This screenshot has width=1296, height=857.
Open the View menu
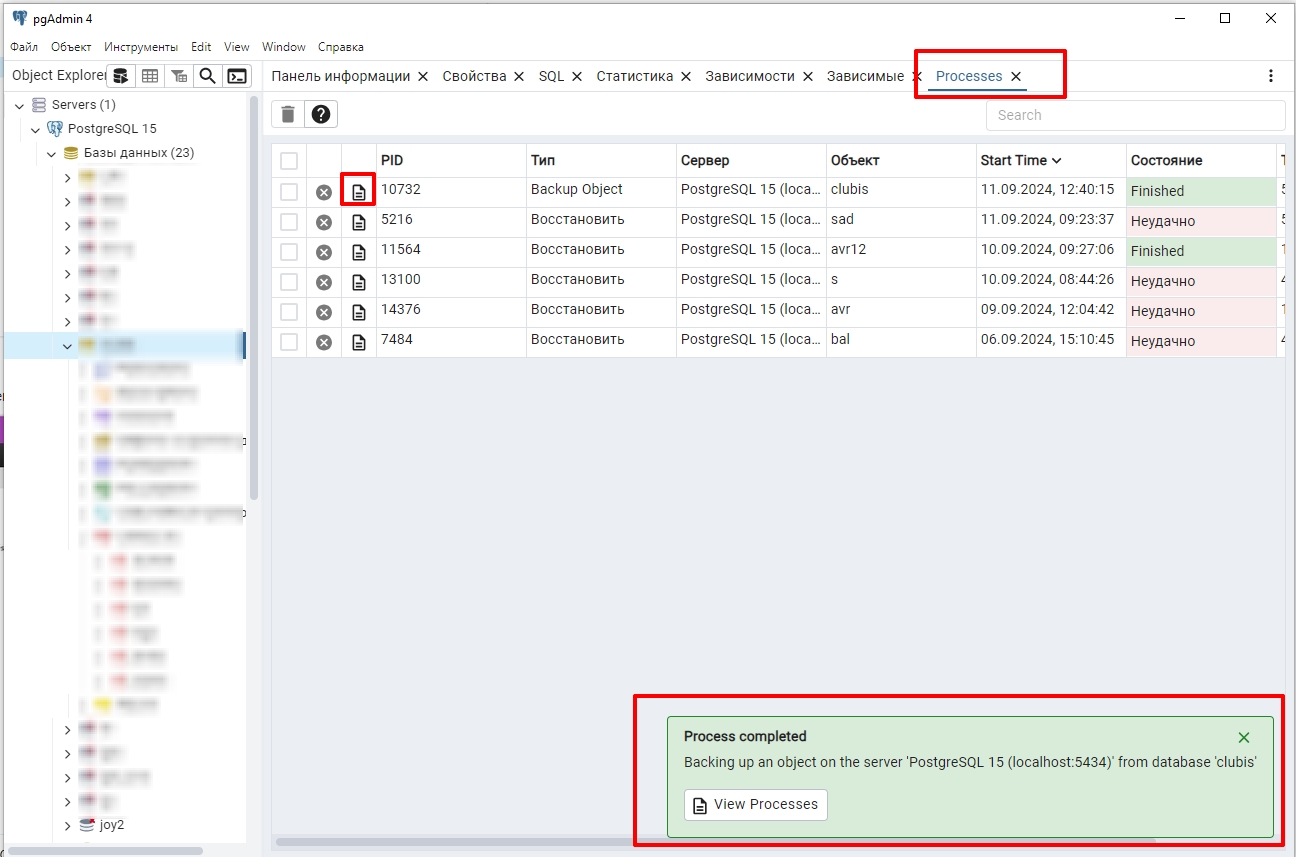point(237,47)
